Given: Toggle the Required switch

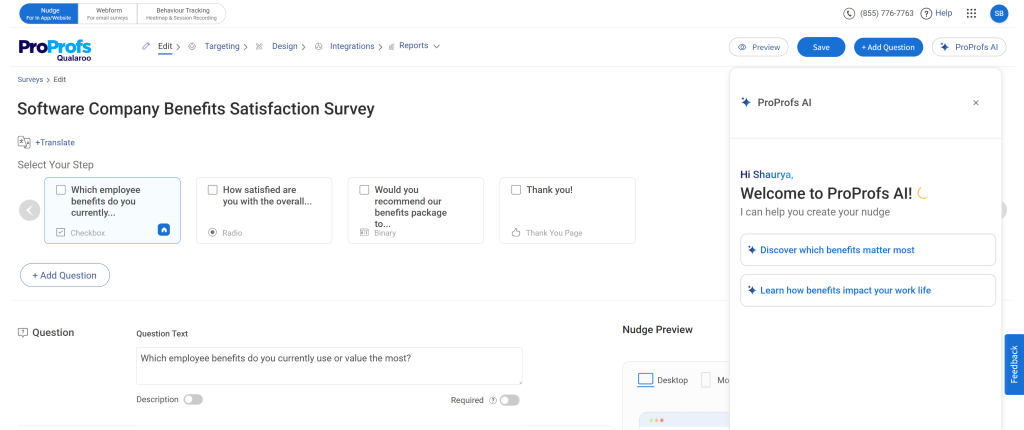Looking at the screenshot, I should coord(509,401).
